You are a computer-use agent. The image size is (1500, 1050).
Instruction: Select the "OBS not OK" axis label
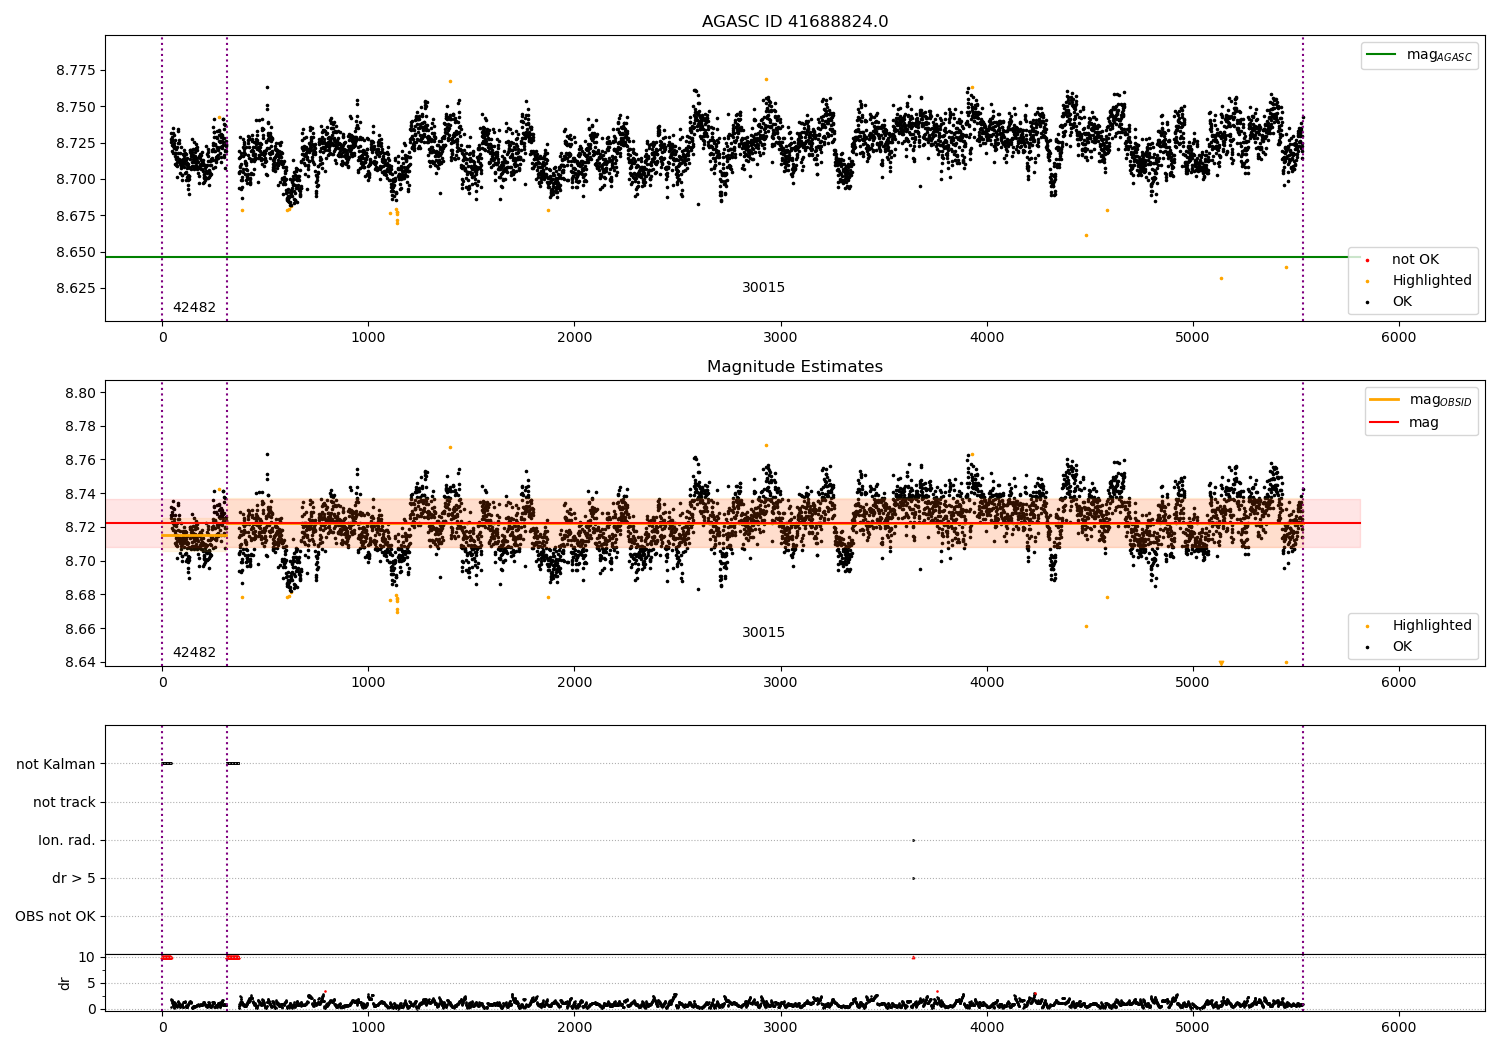55,916
